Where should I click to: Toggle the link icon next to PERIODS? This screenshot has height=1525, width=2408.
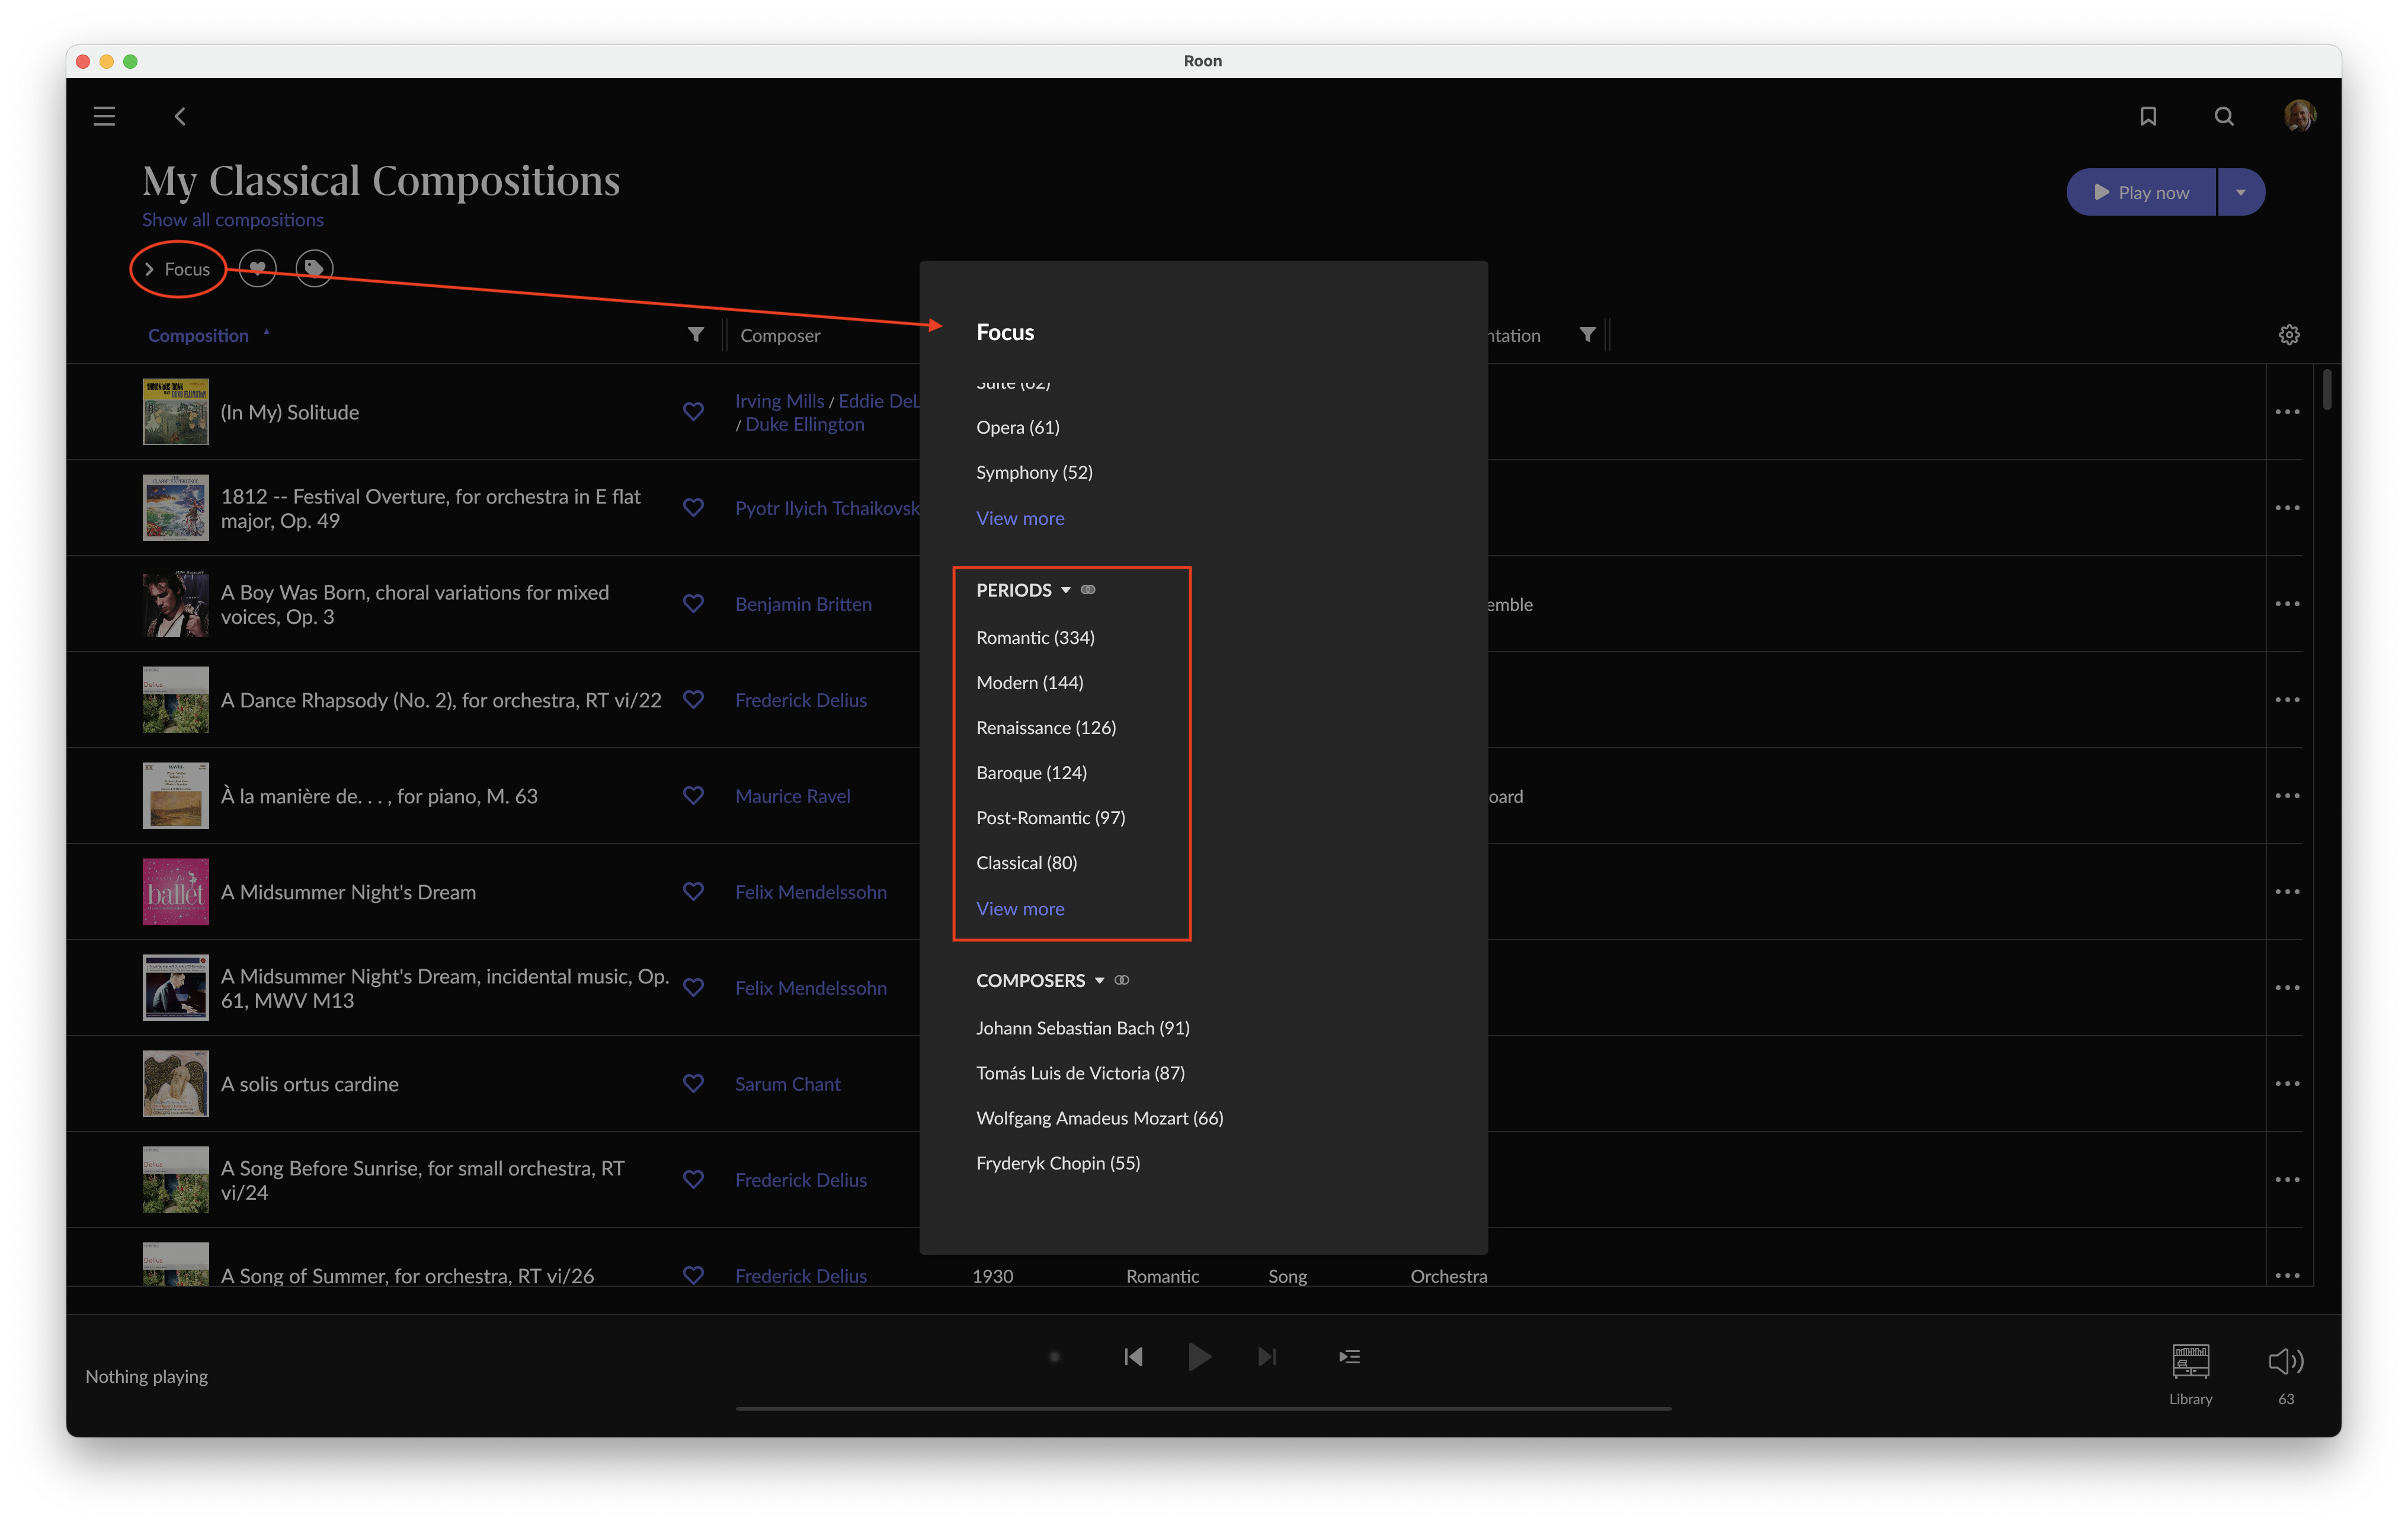pos(1088,590)
